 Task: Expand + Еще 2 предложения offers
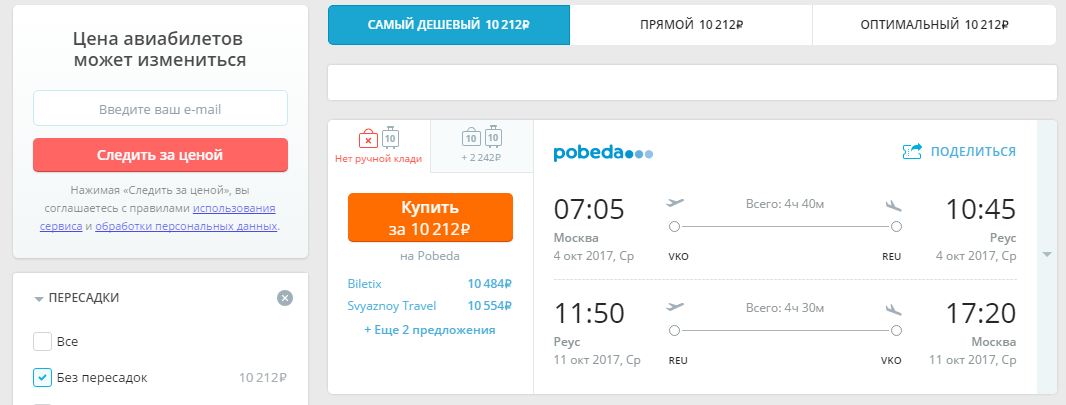[x=430, y=330]
